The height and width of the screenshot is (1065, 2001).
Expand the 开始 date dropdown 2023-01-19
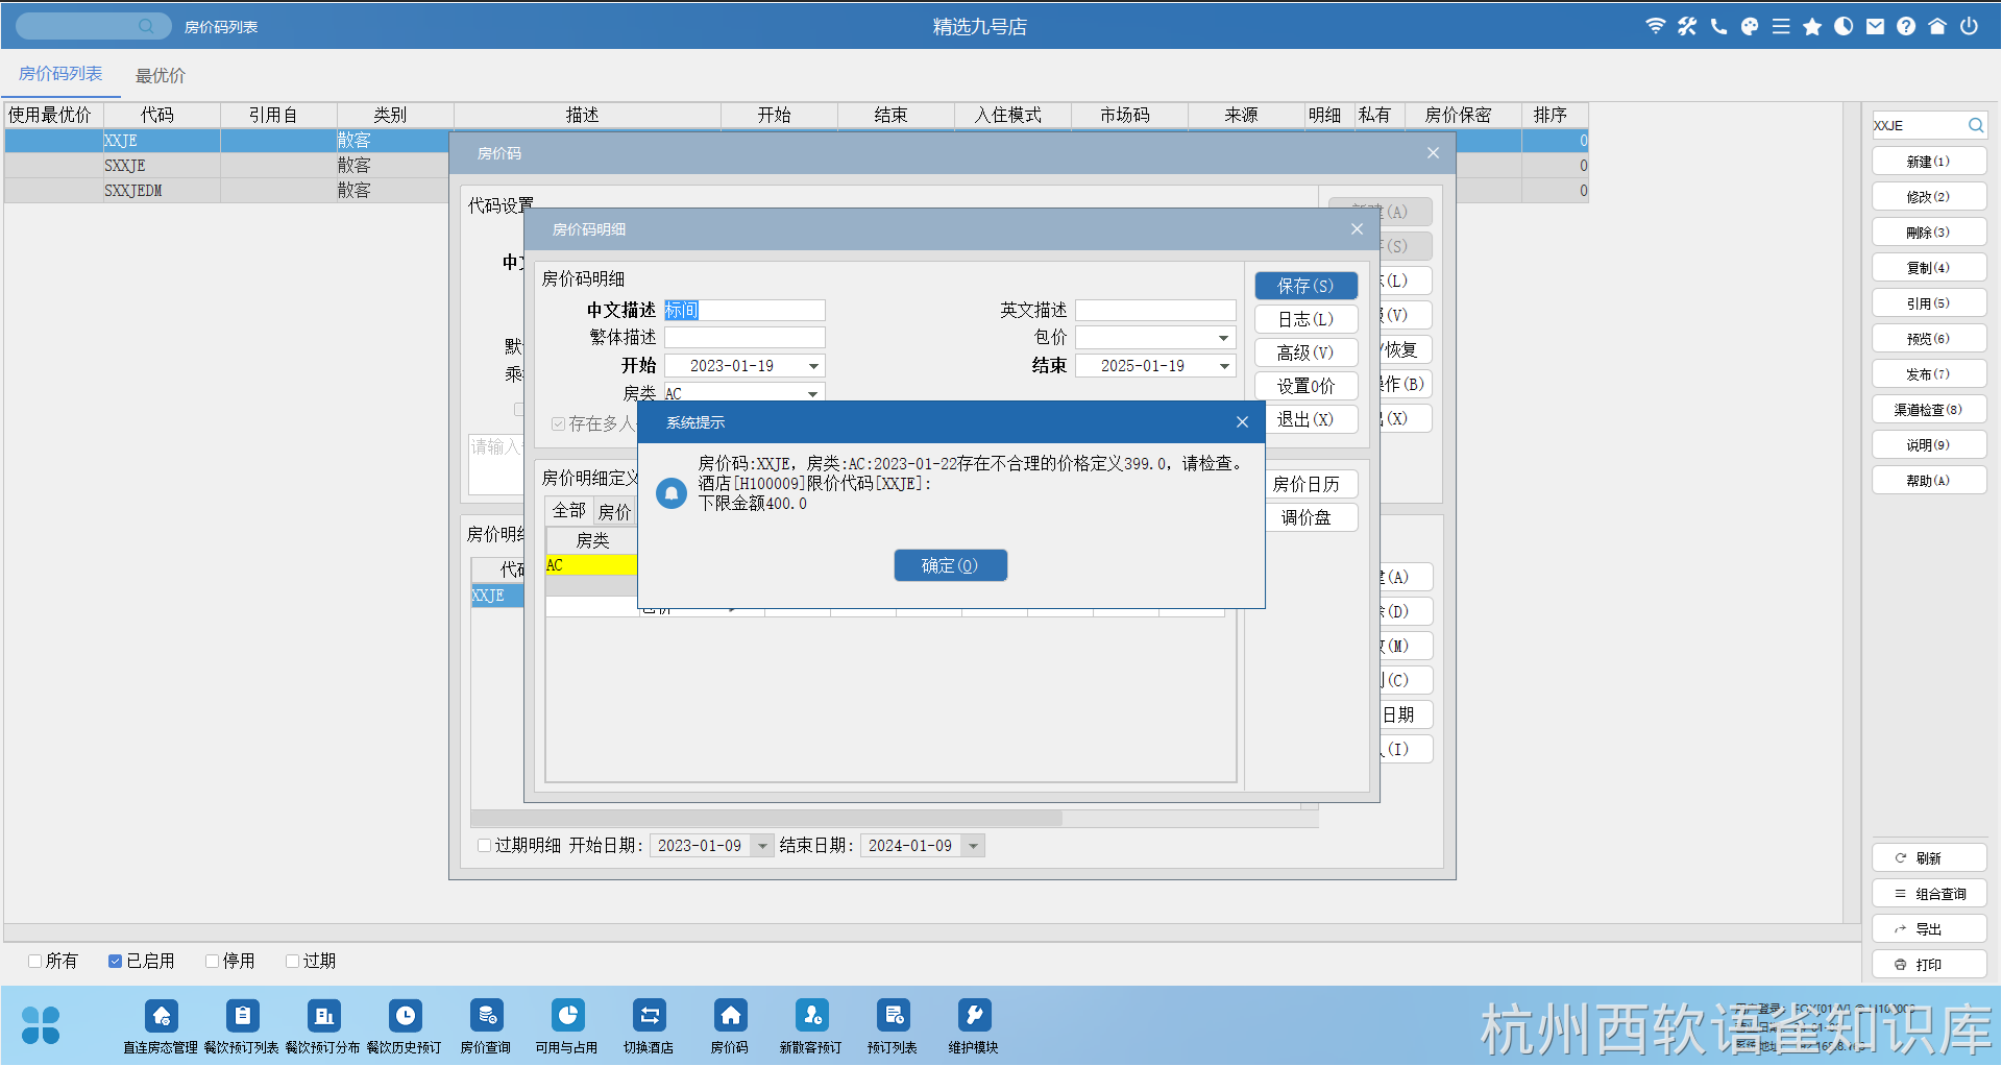tap(813, 366)
